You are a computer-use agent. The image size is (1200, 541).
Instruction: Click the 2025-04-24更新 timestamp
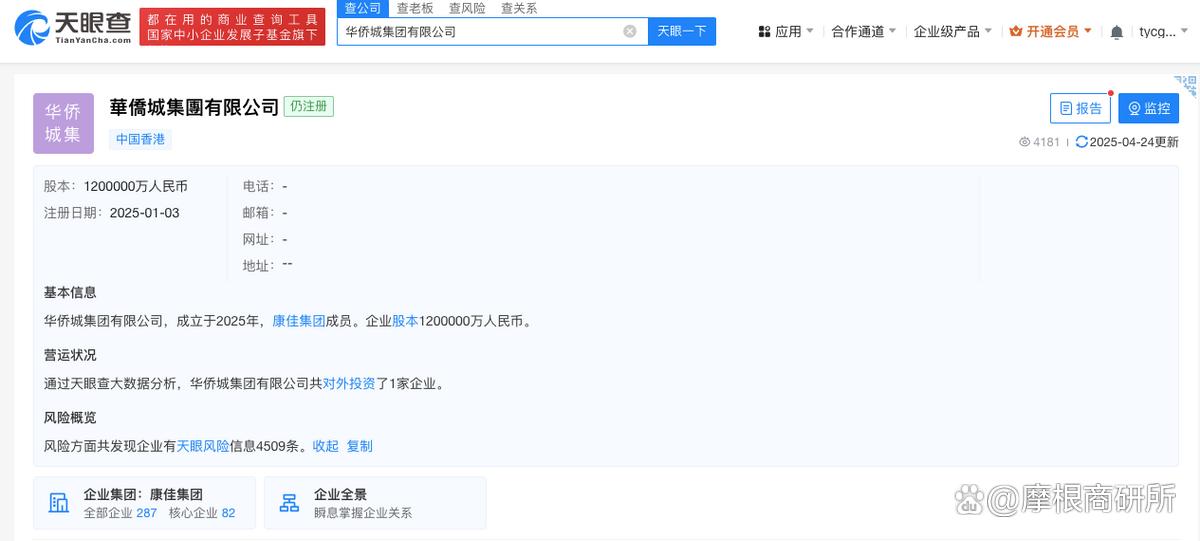pos(1134,142)
